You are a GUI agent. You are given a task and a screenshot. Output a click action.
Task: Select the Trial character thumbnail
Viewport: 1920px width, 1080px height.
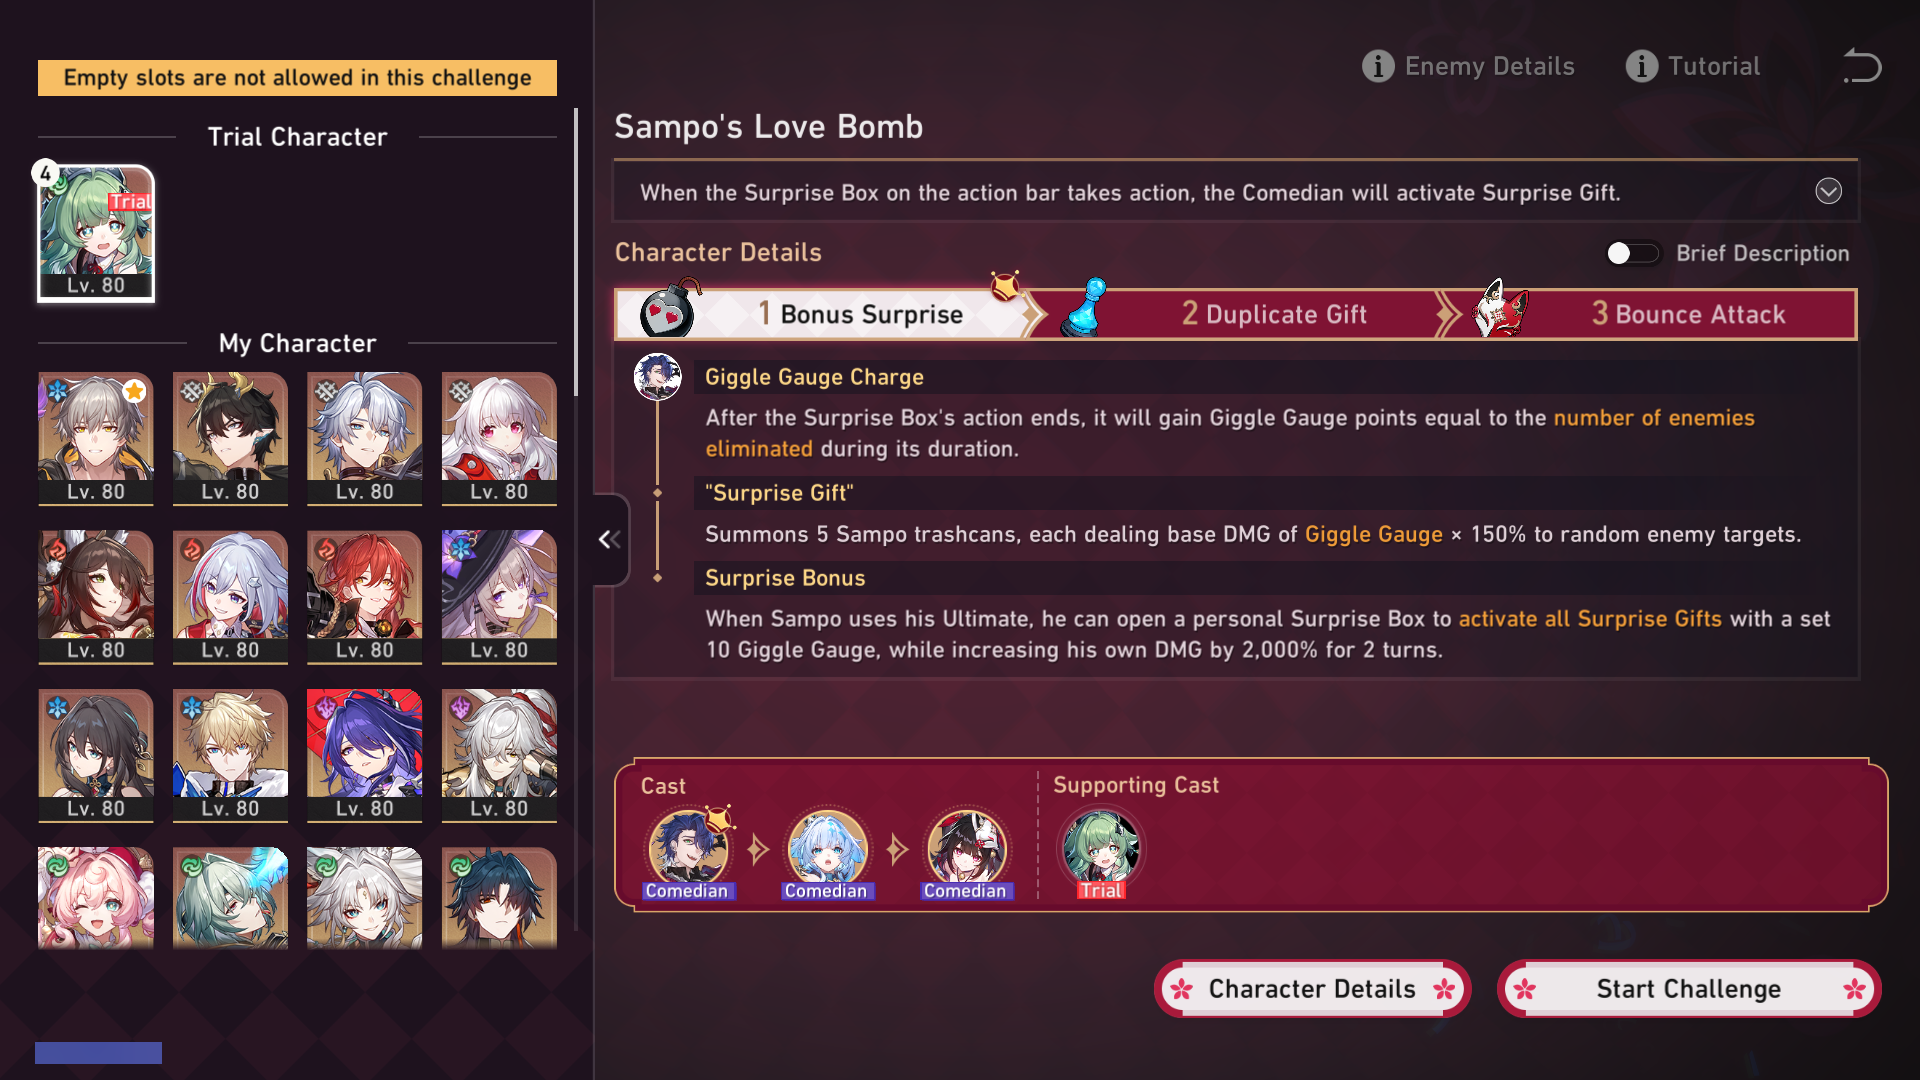(x=96, y=233)
